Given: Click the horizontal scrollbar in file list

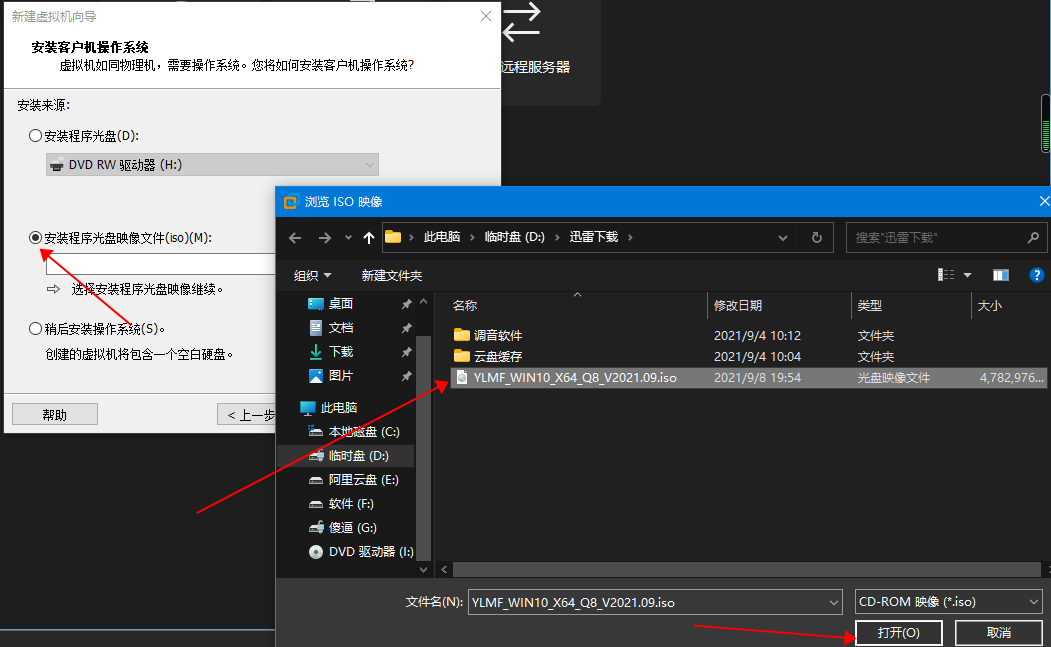Looking at the screenshot, I should [746, 569].
